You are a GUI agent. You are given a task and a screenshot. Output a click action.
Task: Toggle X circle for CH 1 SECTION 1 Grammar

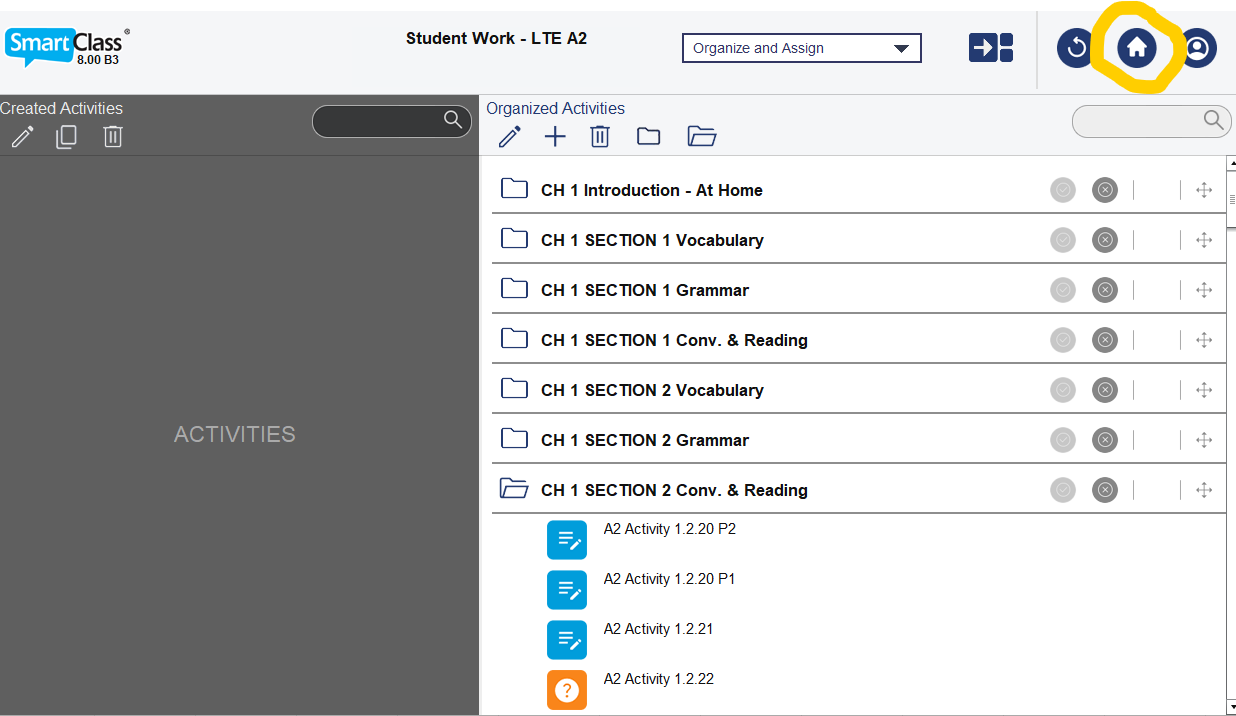pos(1104,290)
